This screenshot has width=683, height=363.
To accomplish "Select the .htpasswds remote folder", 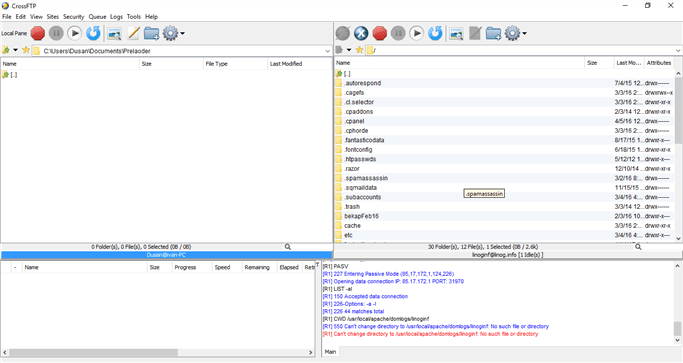I will coord(504,159).
